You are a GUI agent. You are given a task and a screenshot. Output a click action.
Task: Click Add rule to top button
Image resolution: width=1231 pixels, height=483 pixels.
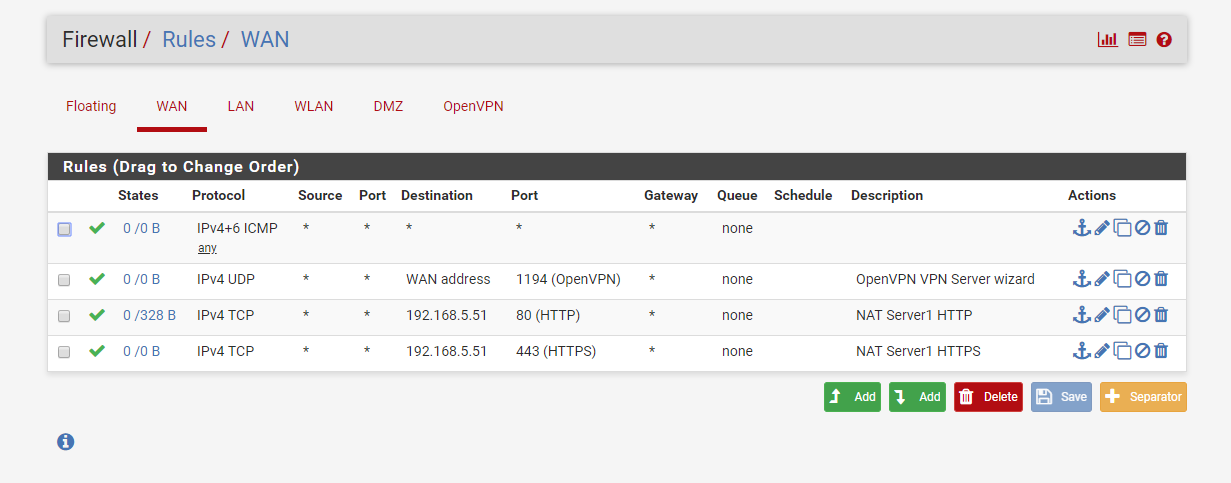852,397
